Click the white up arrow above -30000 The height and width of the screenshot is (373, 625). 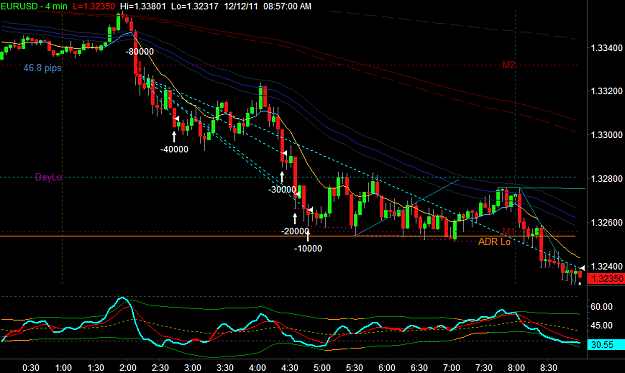pyautogui.click(x=282, y=177)
